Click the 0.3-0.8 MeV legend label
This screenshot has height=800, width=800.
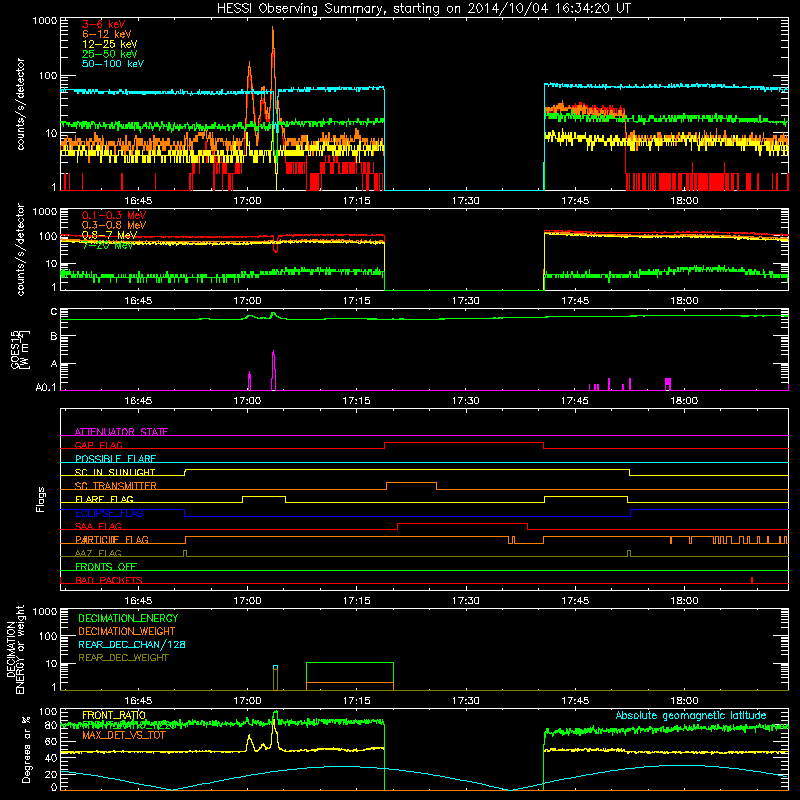[114, 225]
